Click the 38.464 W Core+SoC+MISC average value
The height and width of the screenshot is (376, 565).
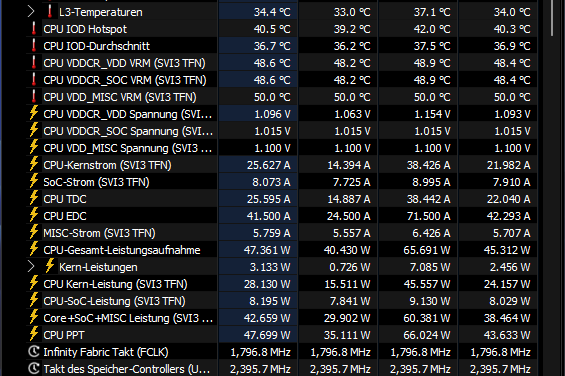[507, 318]
